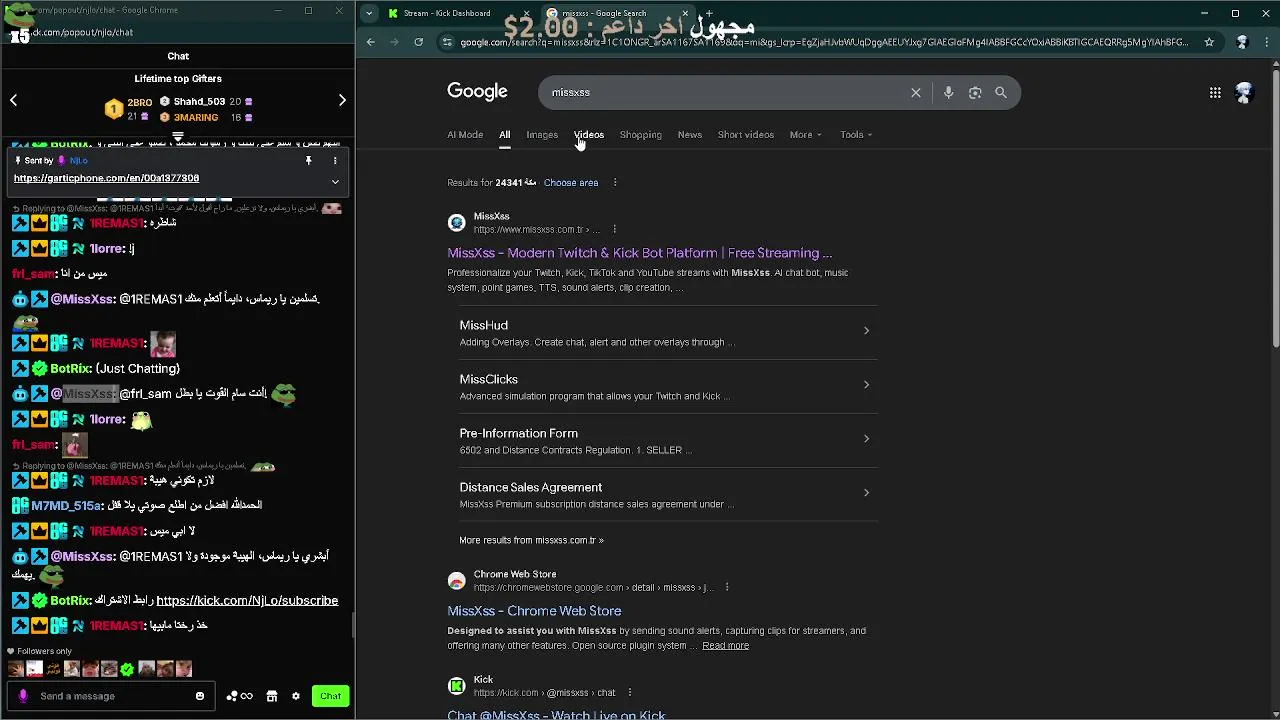Reload the Google search page

click(x=418, y=42)
